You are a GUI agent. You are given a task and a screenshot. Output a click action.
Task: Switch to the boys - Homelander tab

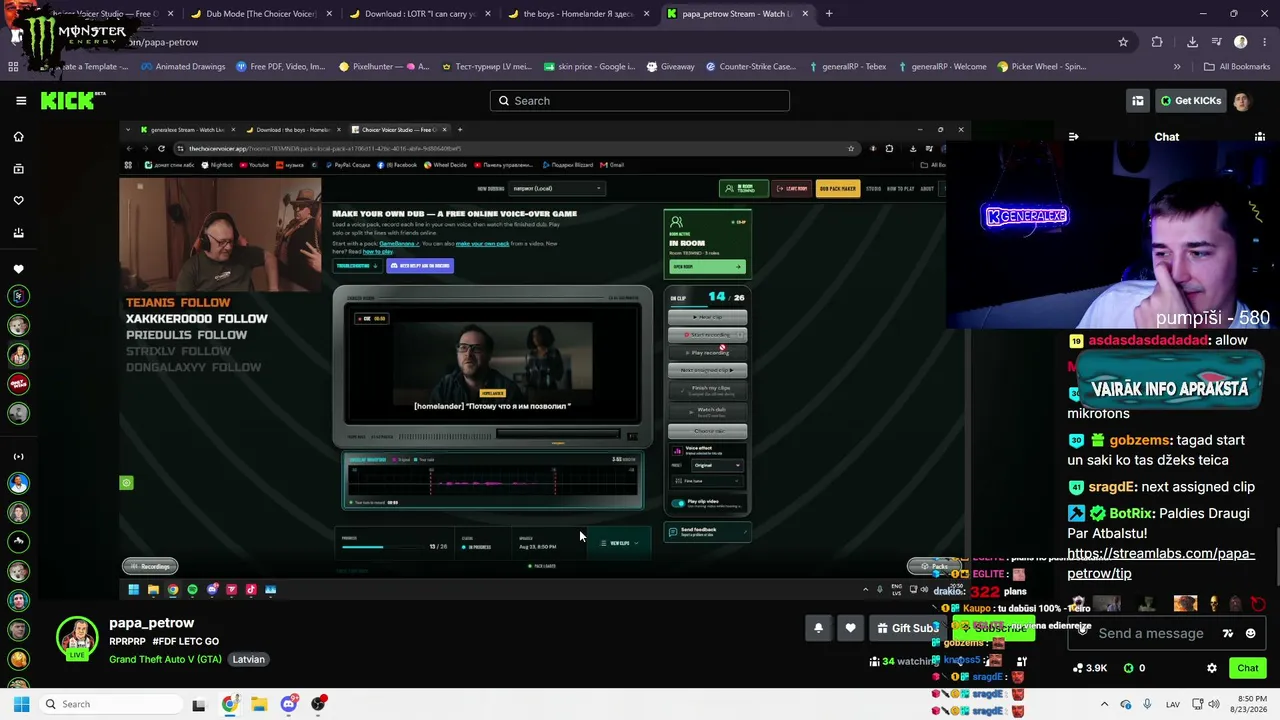tap(580, 14)
